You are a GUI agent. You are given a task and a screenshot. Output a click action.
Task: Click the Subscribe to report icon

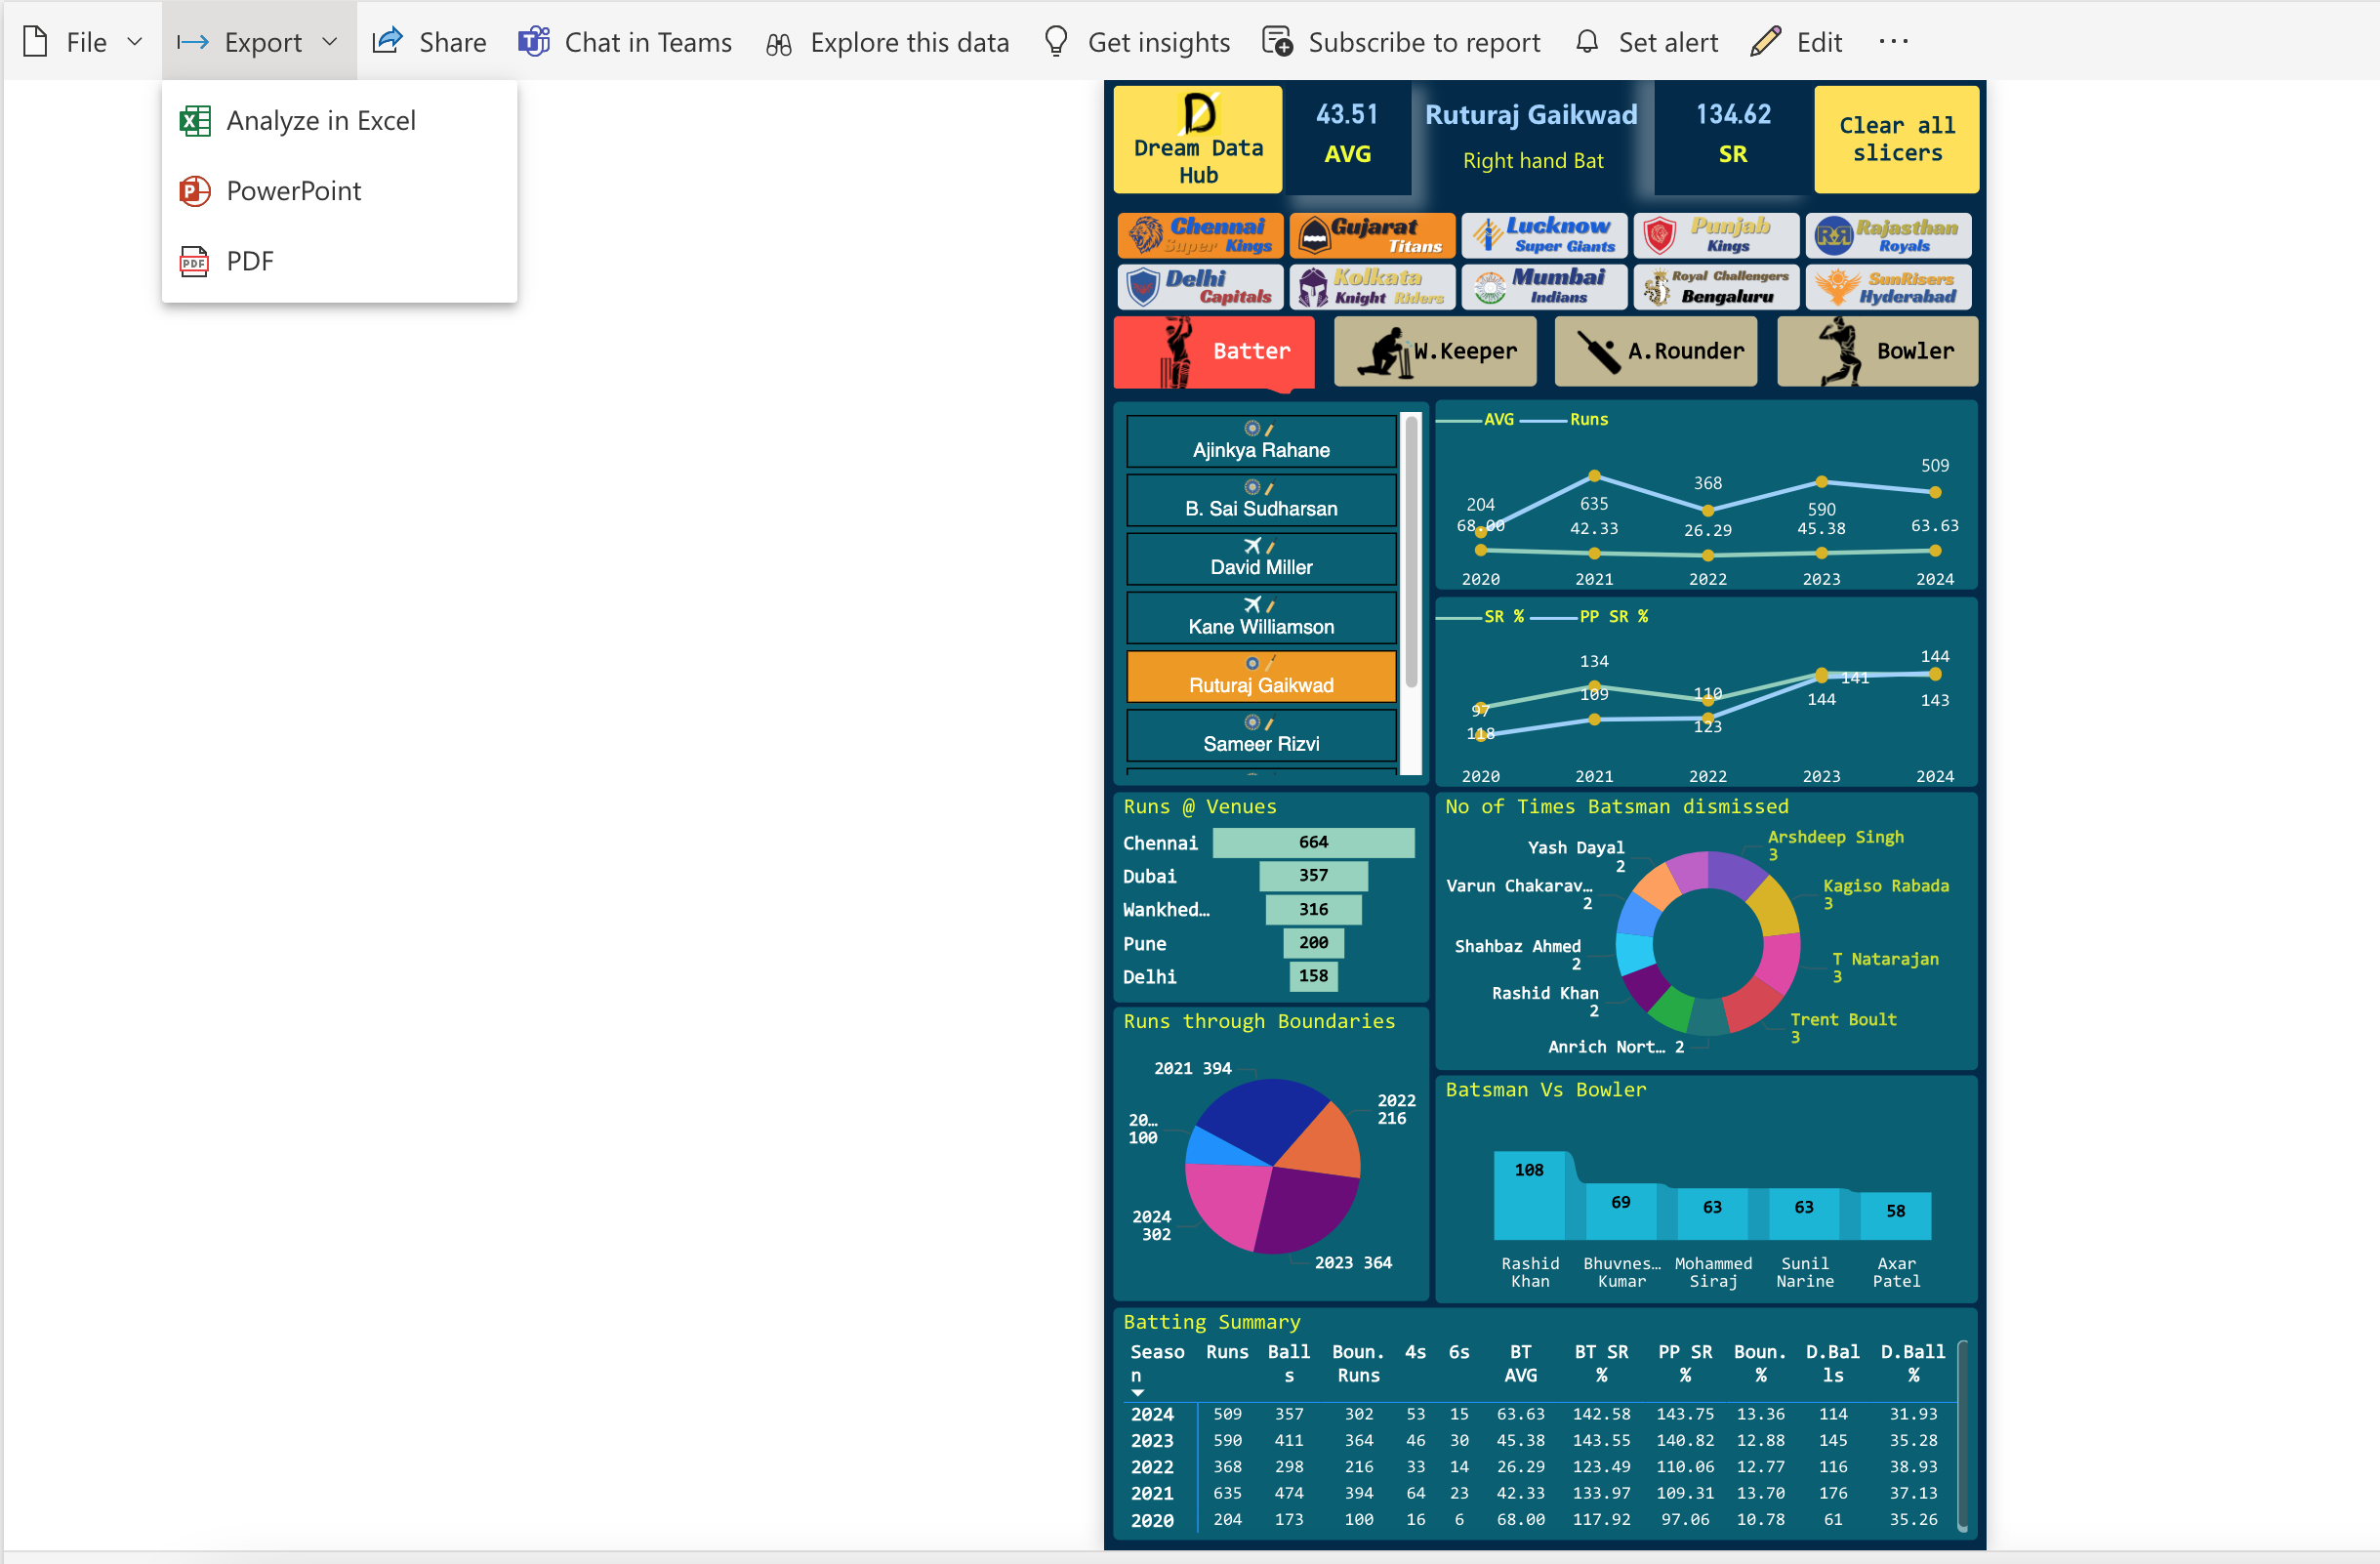1277,41
